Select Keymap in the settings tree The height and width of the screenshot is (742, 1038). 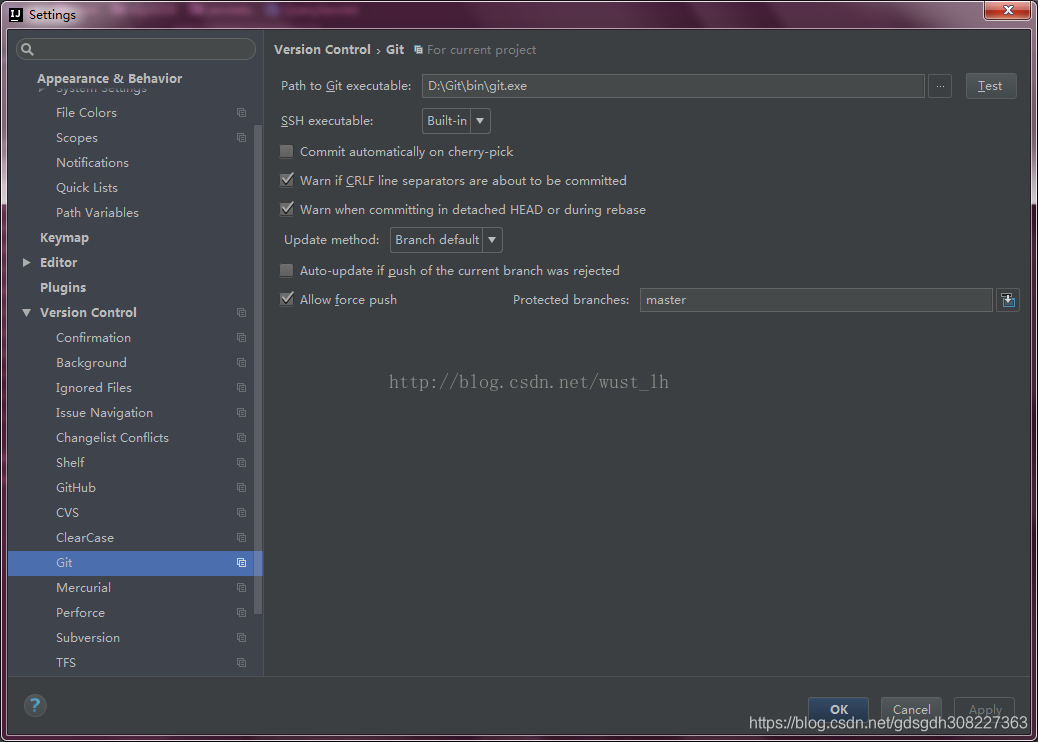(x=64, y=238)
